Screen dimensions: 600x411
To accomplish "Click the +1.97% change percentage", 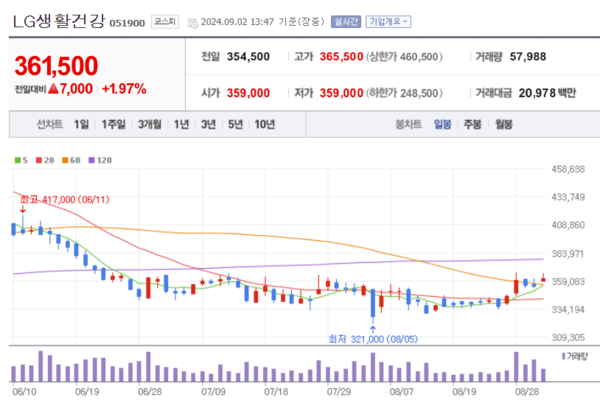I will tap(124, 89).
